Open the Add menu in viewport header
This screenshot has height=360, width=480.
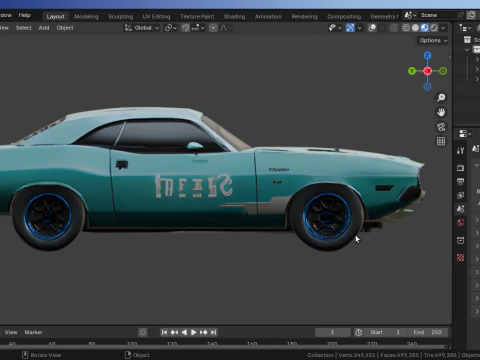click(44, 28)
